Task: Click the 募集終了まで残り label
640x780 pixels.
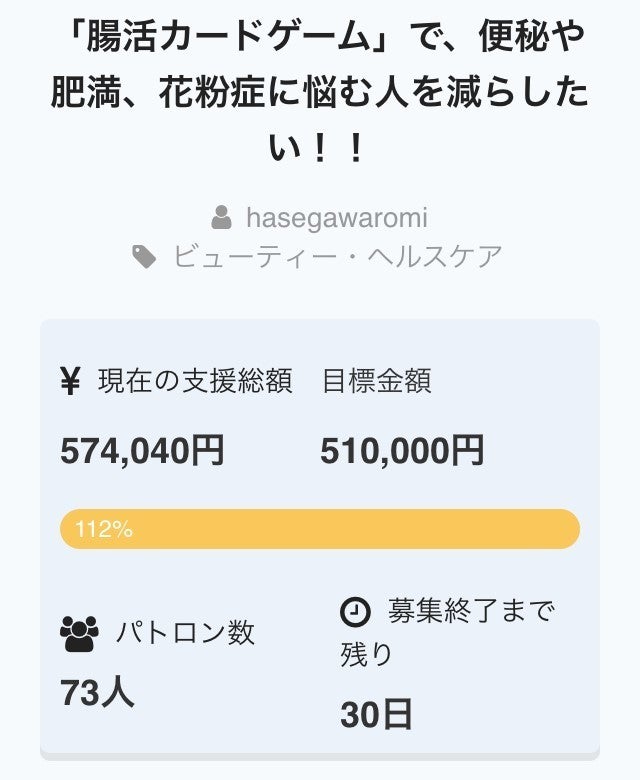Action: point(447,631)
